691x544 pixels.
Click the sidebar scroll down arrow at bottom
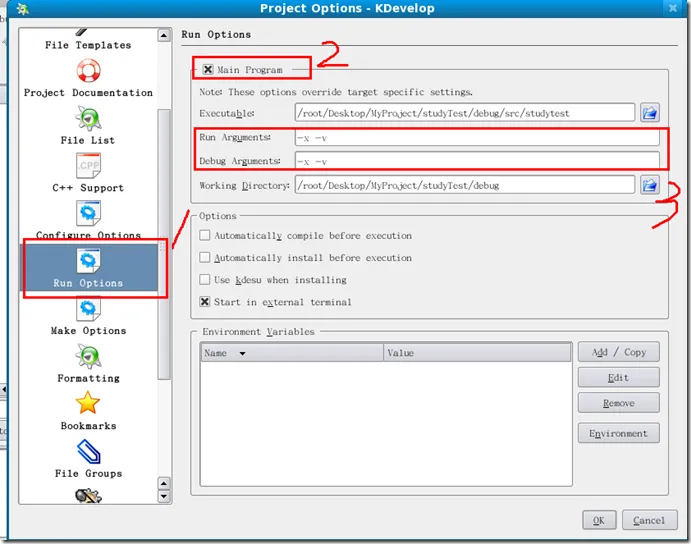tap(164, 496)
